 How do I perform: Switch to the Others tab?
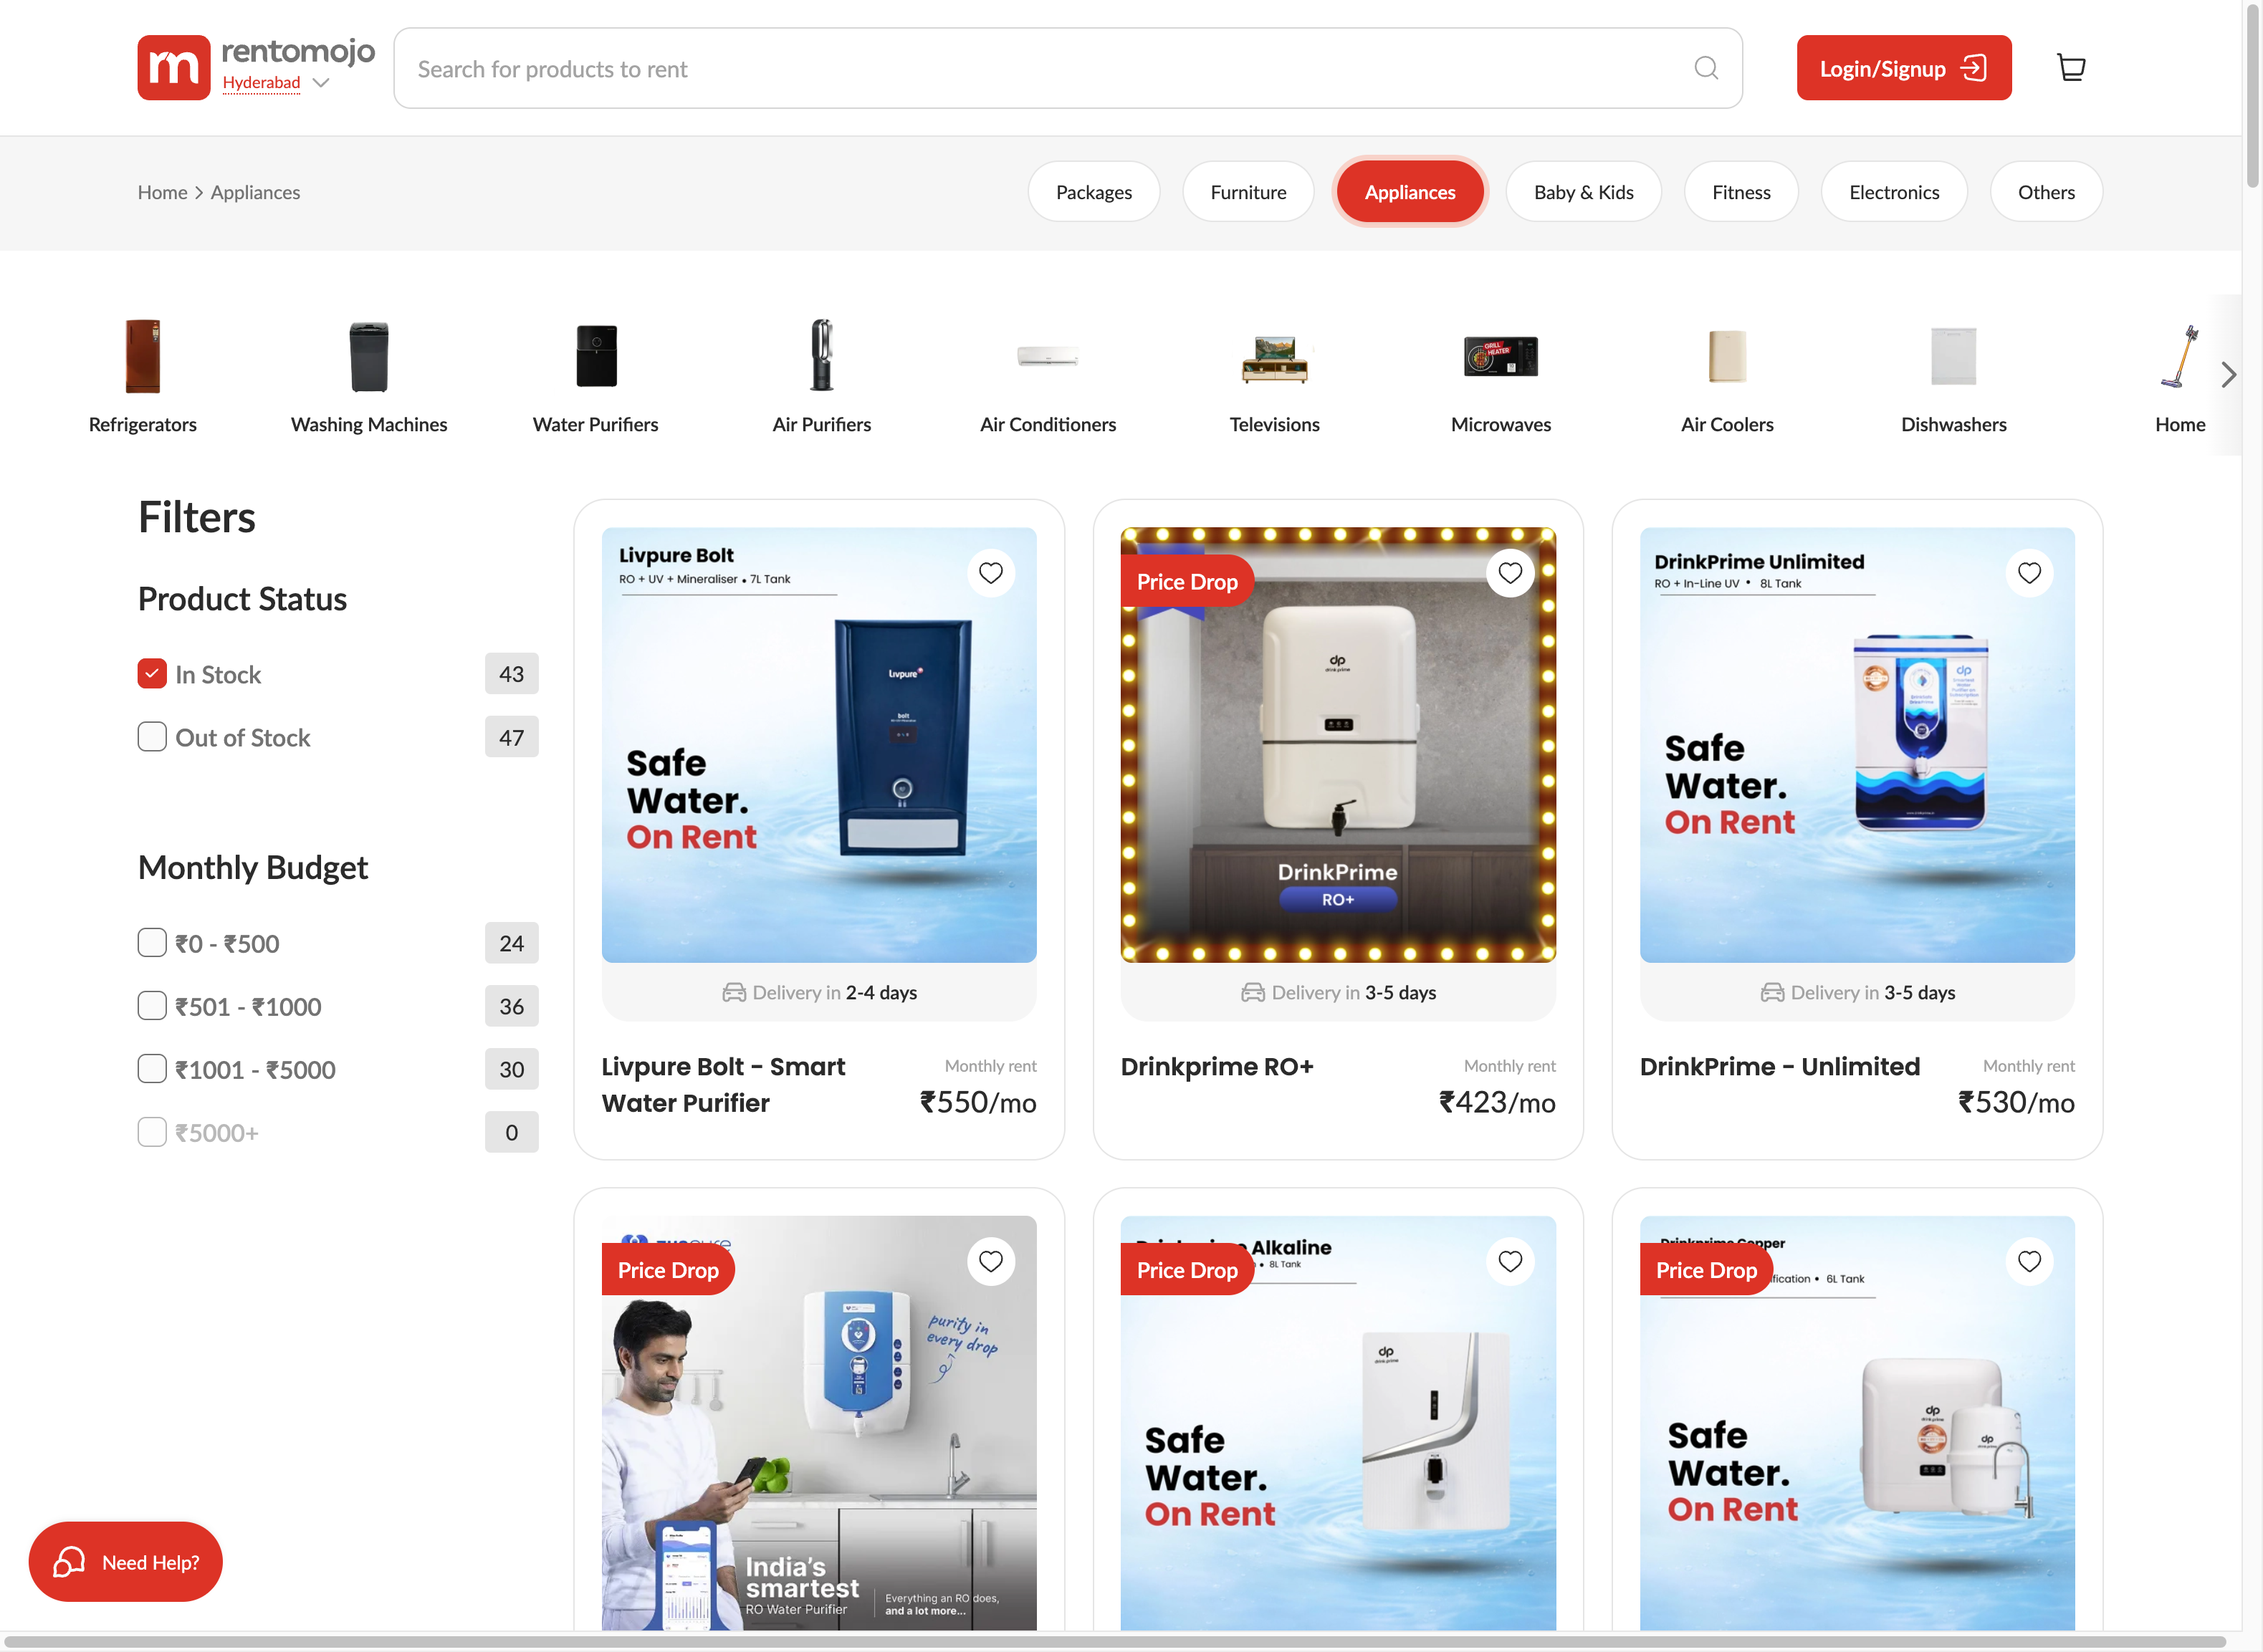coord(2046,192)
